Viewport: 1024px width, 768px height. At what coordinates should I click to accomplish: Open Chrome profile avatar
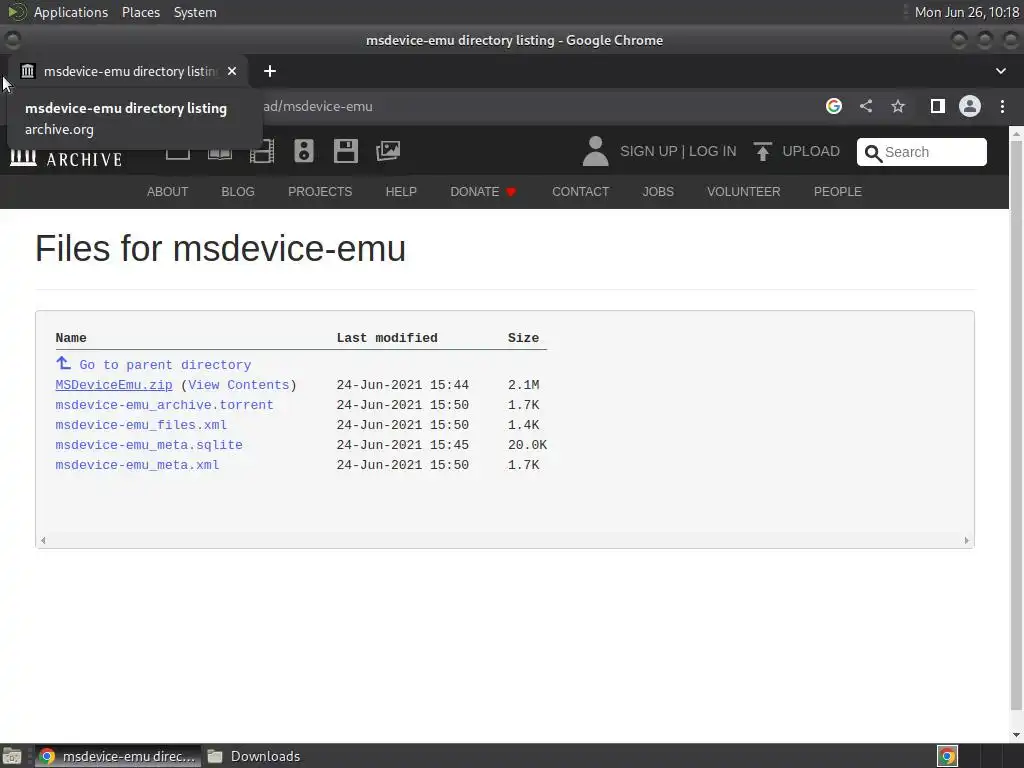[x=970, y=106]
